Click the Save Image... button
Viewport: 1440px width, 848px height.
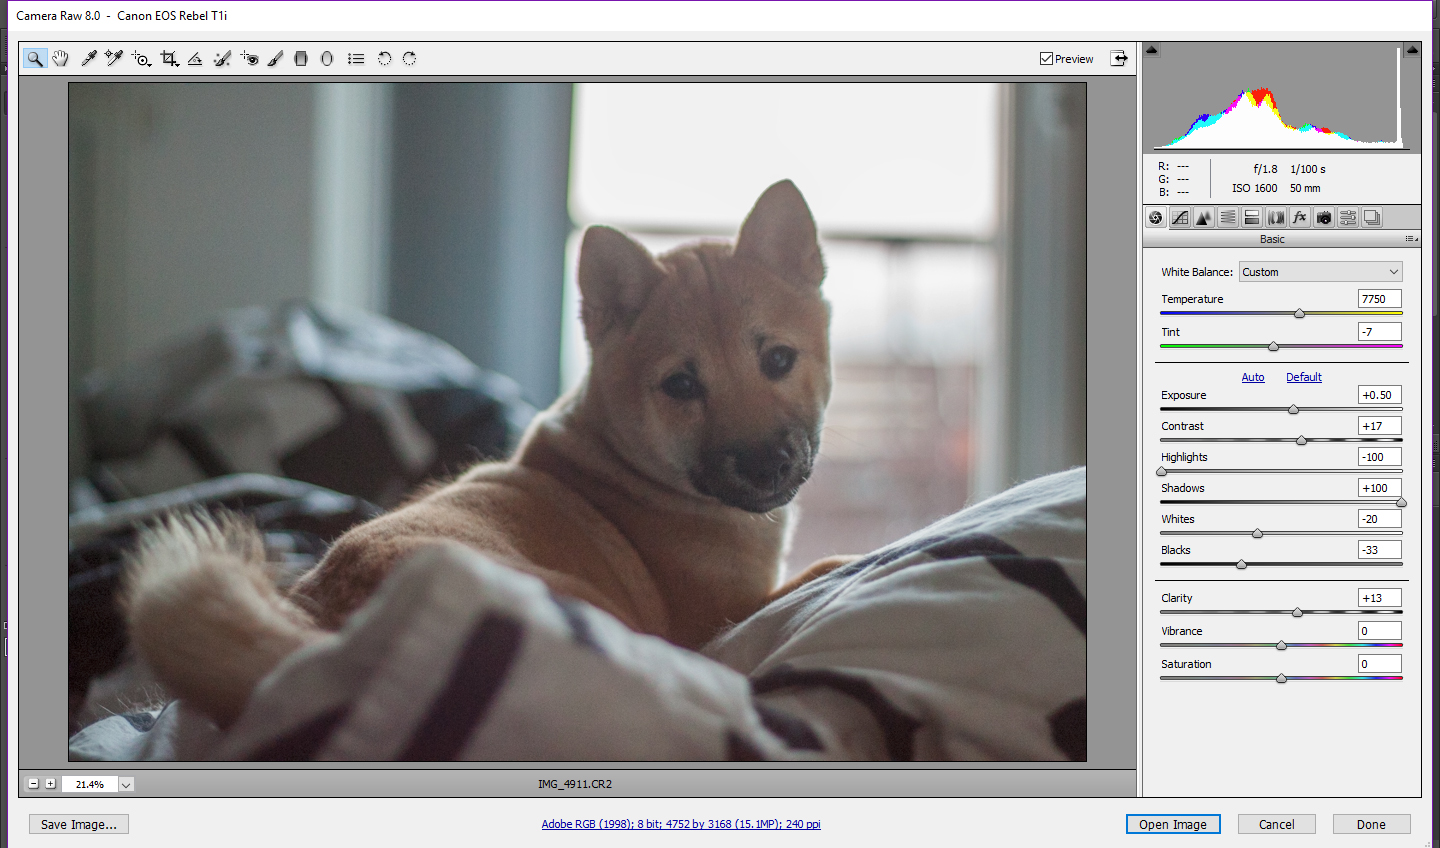click(79, 825)
